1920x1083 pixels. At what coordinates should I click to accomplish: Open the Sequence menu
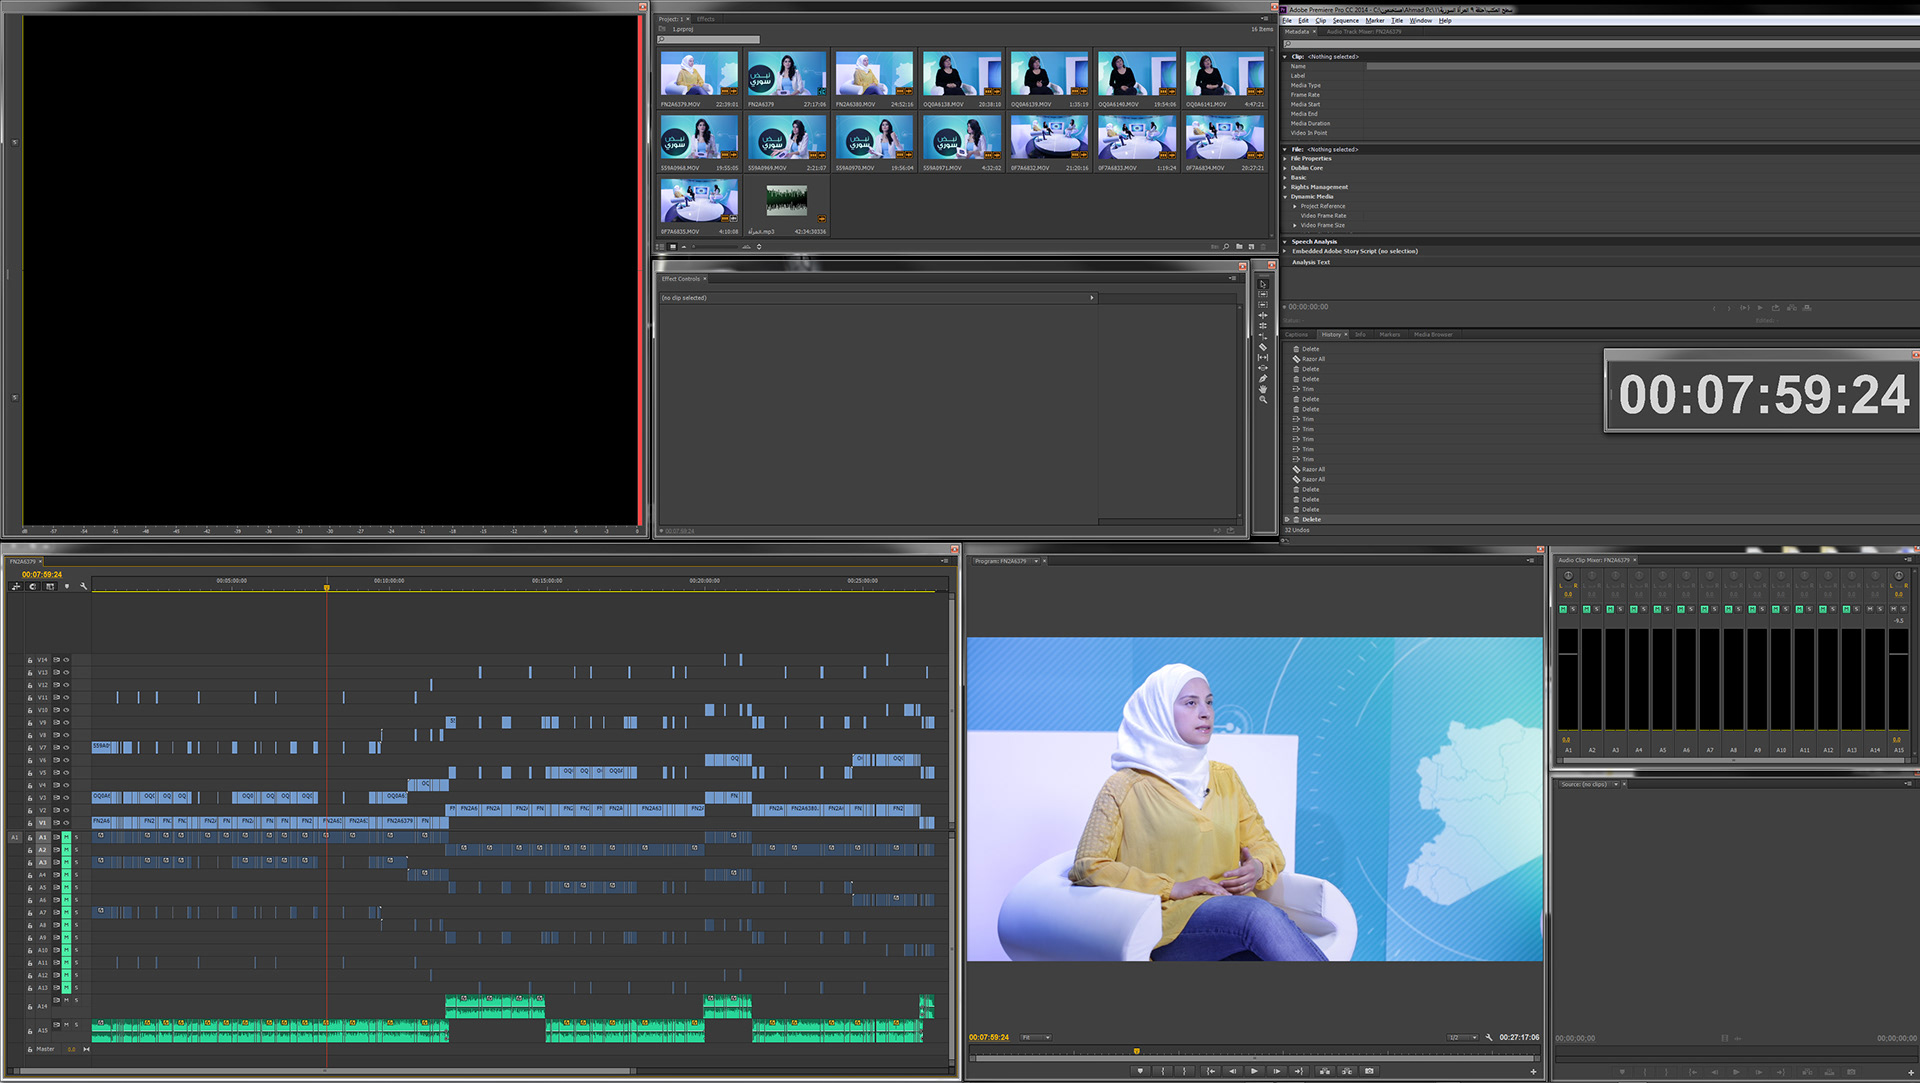1345,20
